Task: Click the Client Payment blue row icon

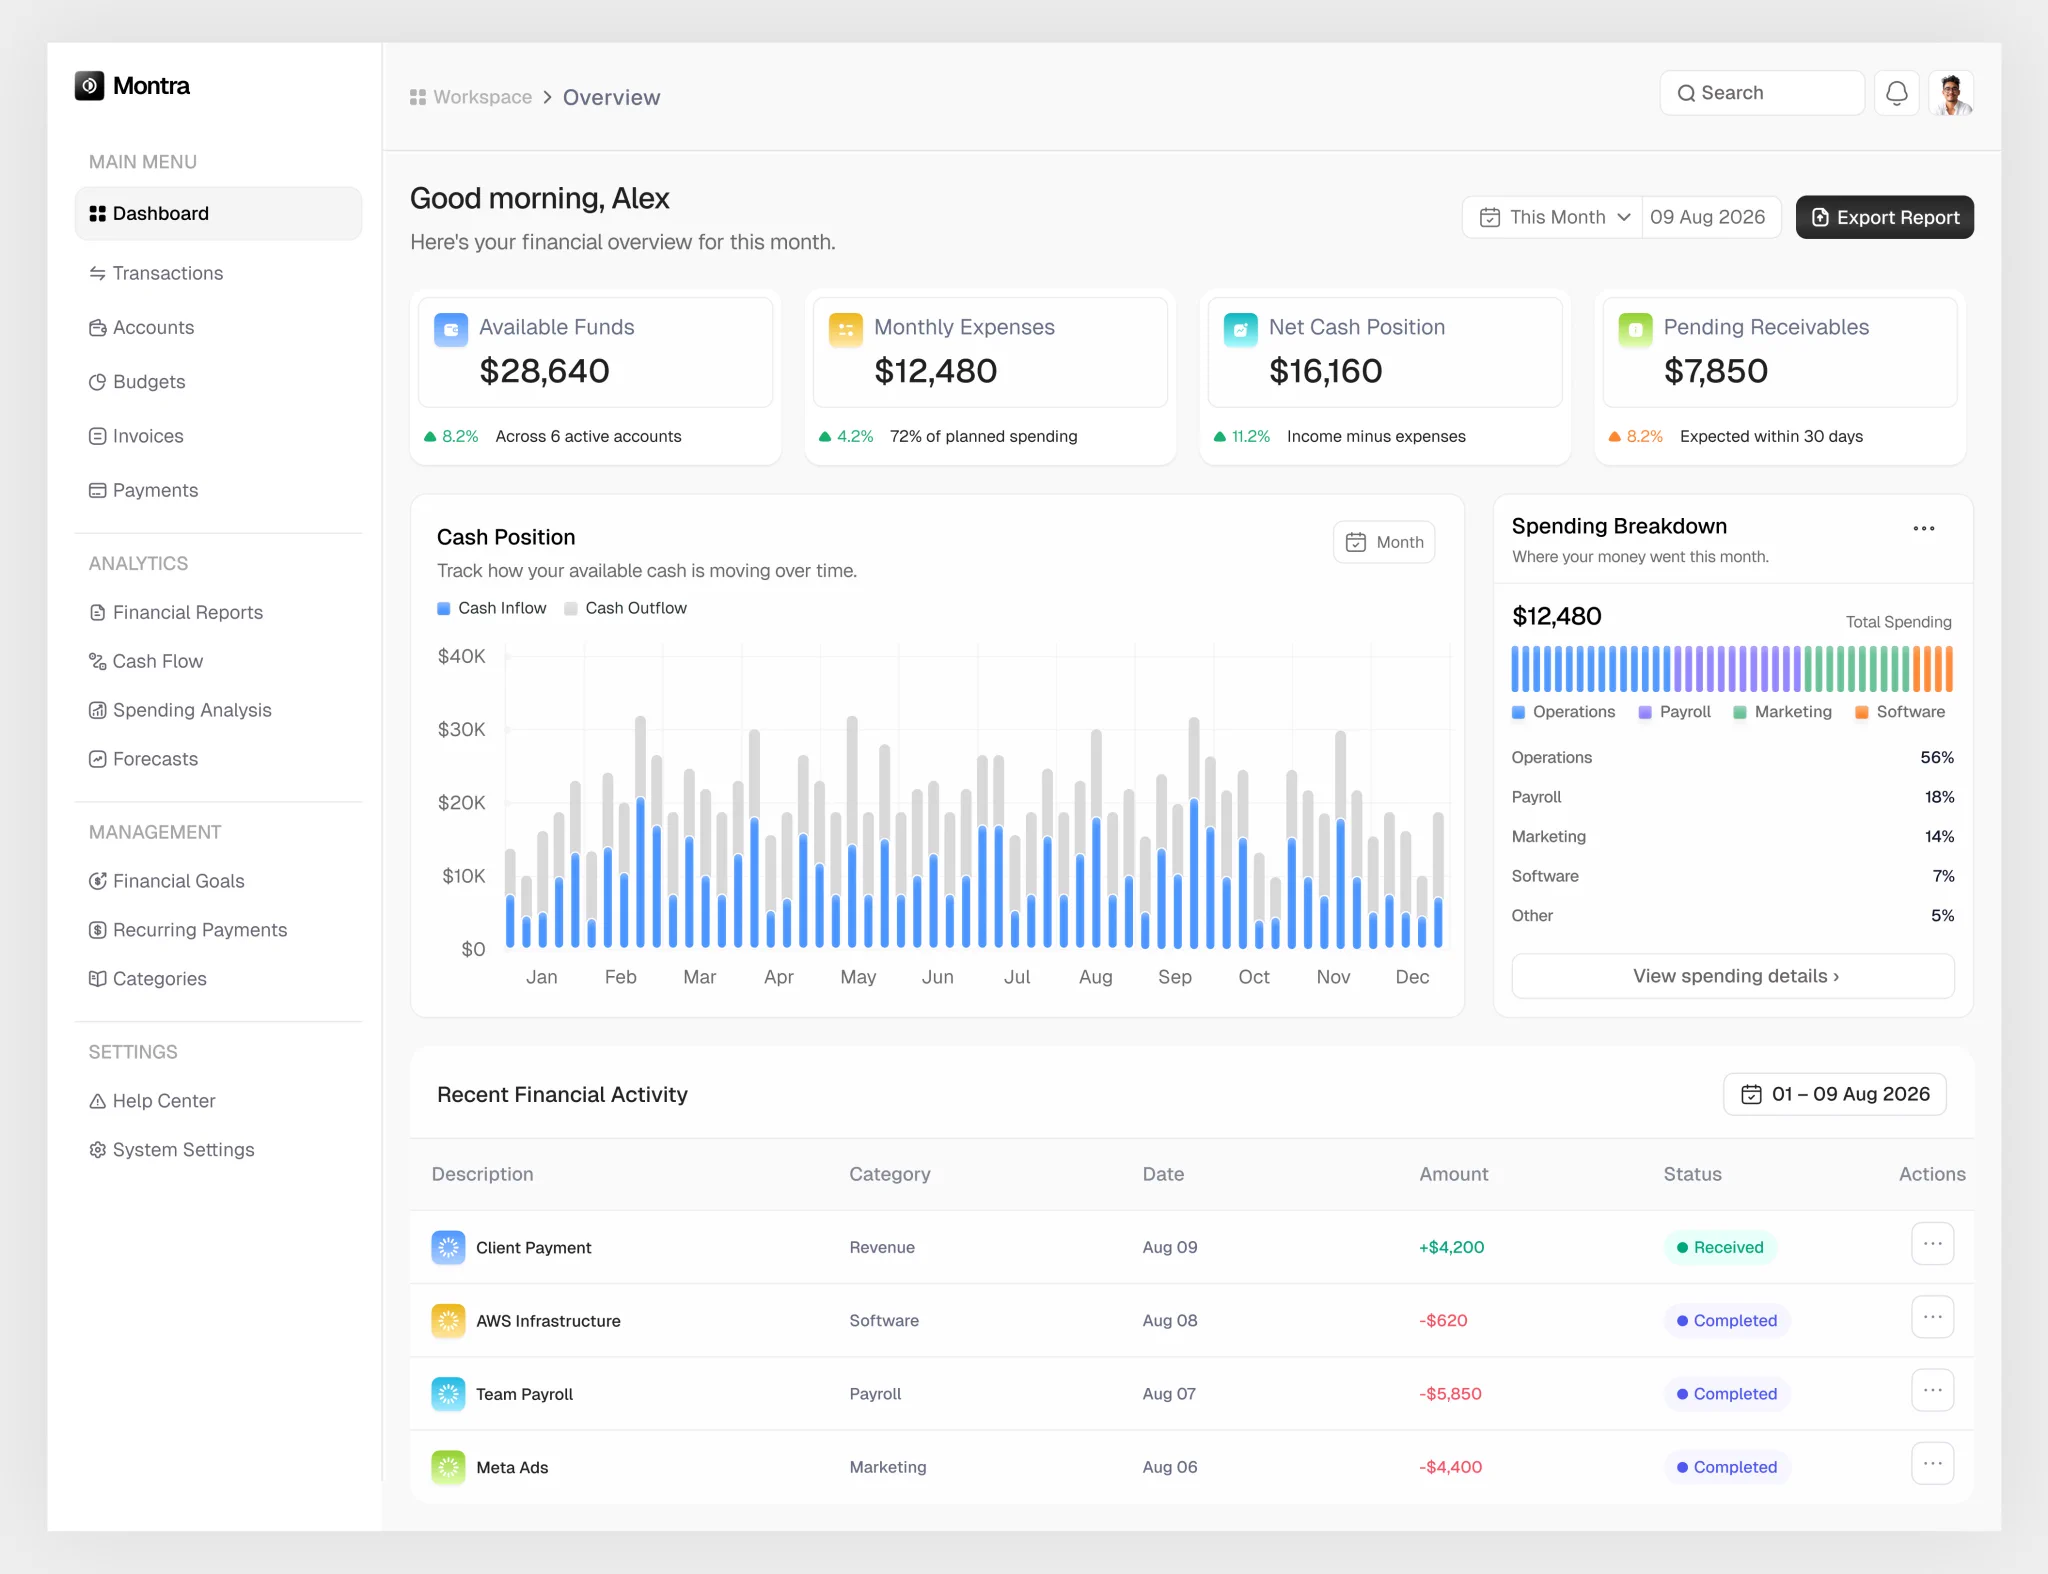Action: tap(448, 1247)
